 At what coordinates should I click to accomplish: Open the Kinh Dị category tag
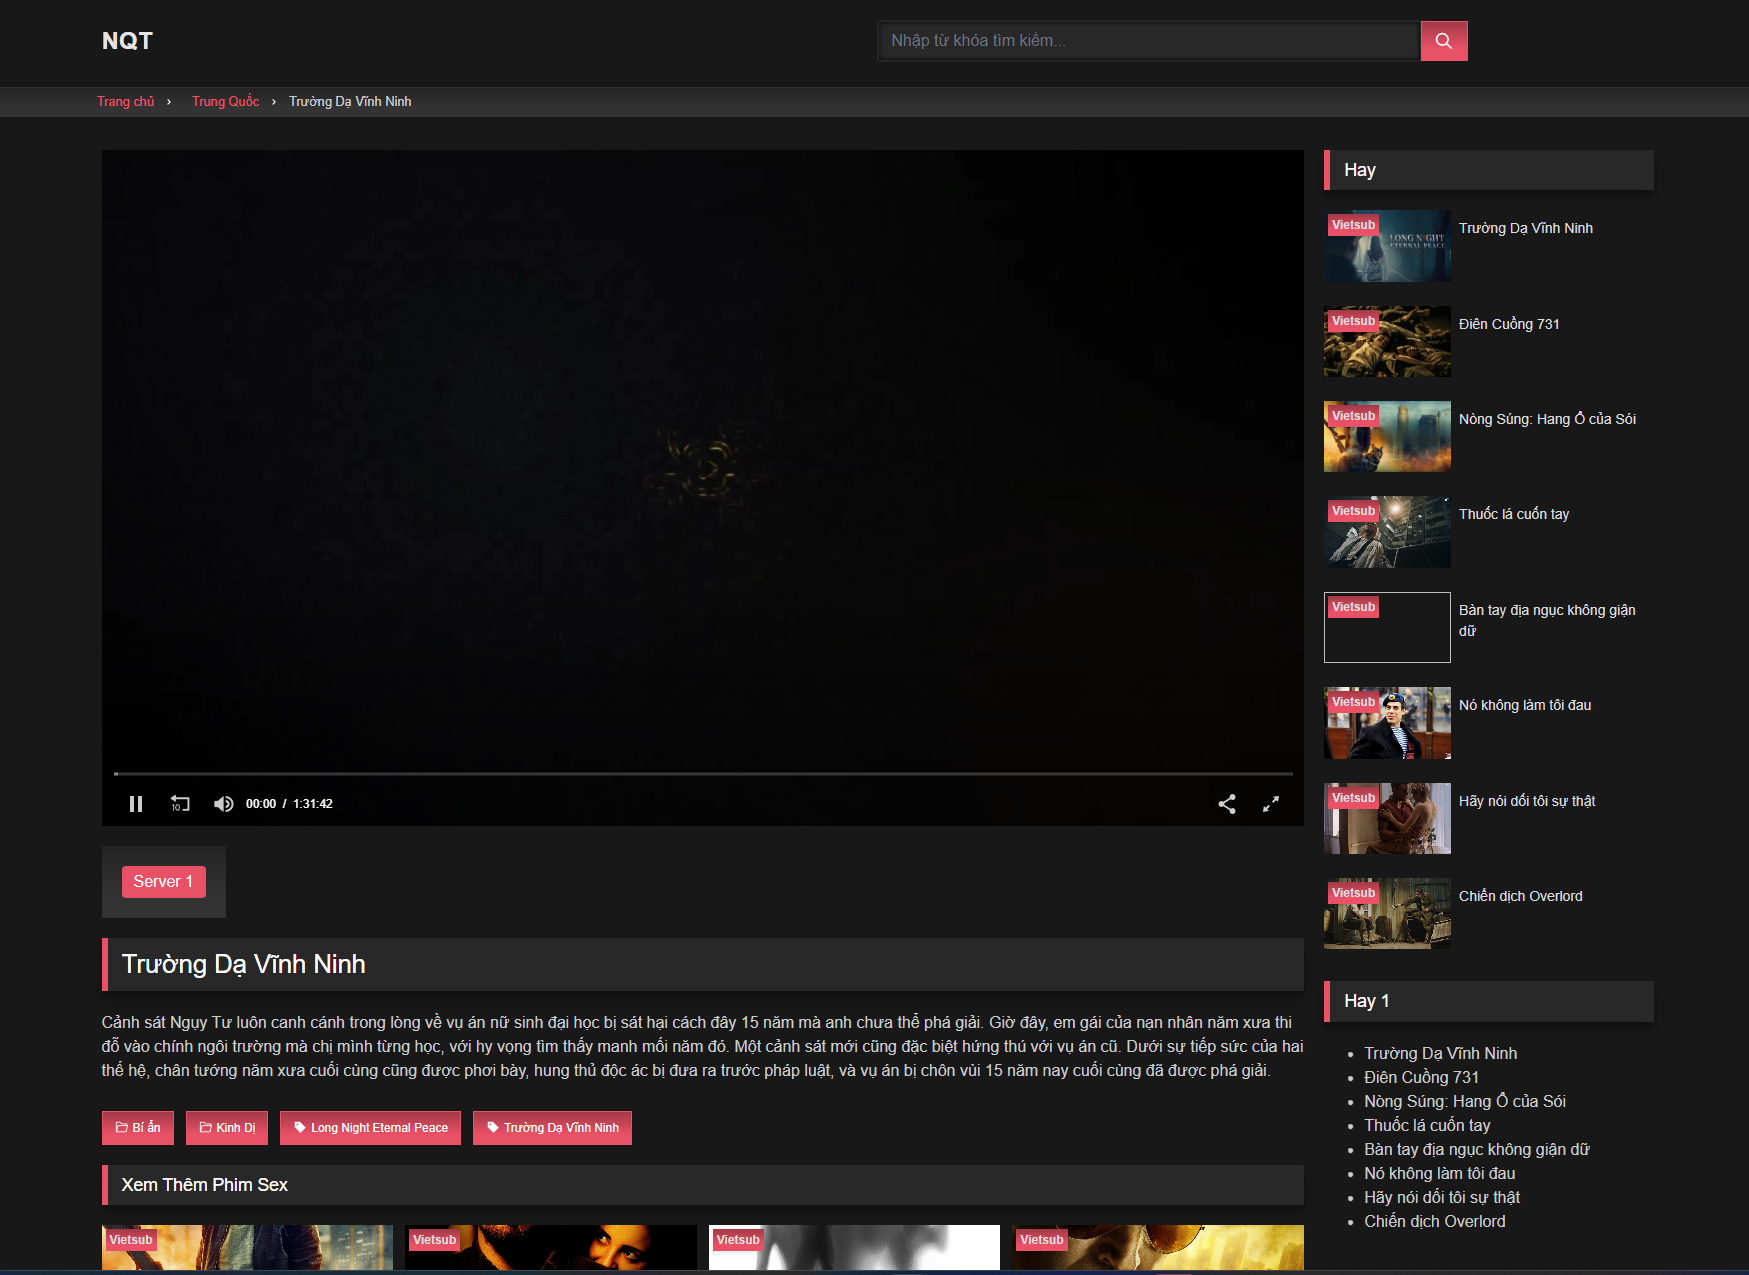pyautogui.click(x=227, y=1128)
